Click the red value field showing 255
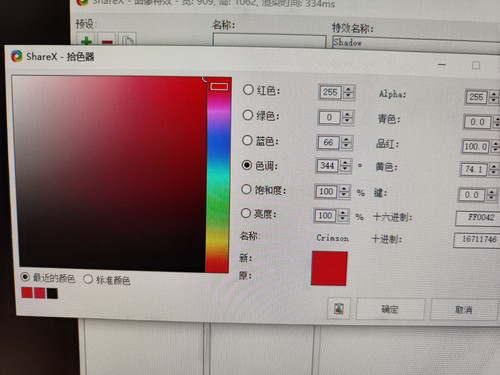The height and width of the screenshot is (375, 500). tap(330, 92)
